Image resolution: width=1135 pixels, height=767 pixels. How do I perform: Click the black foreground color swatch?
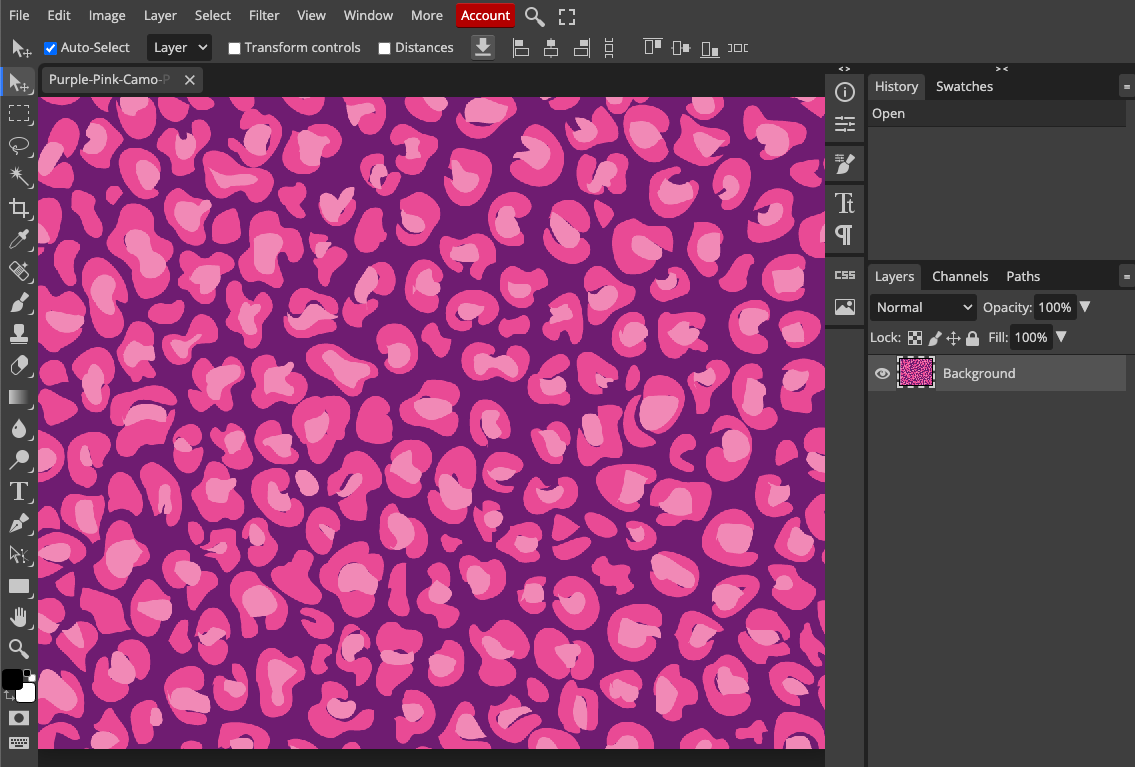[x=12, y=679]
